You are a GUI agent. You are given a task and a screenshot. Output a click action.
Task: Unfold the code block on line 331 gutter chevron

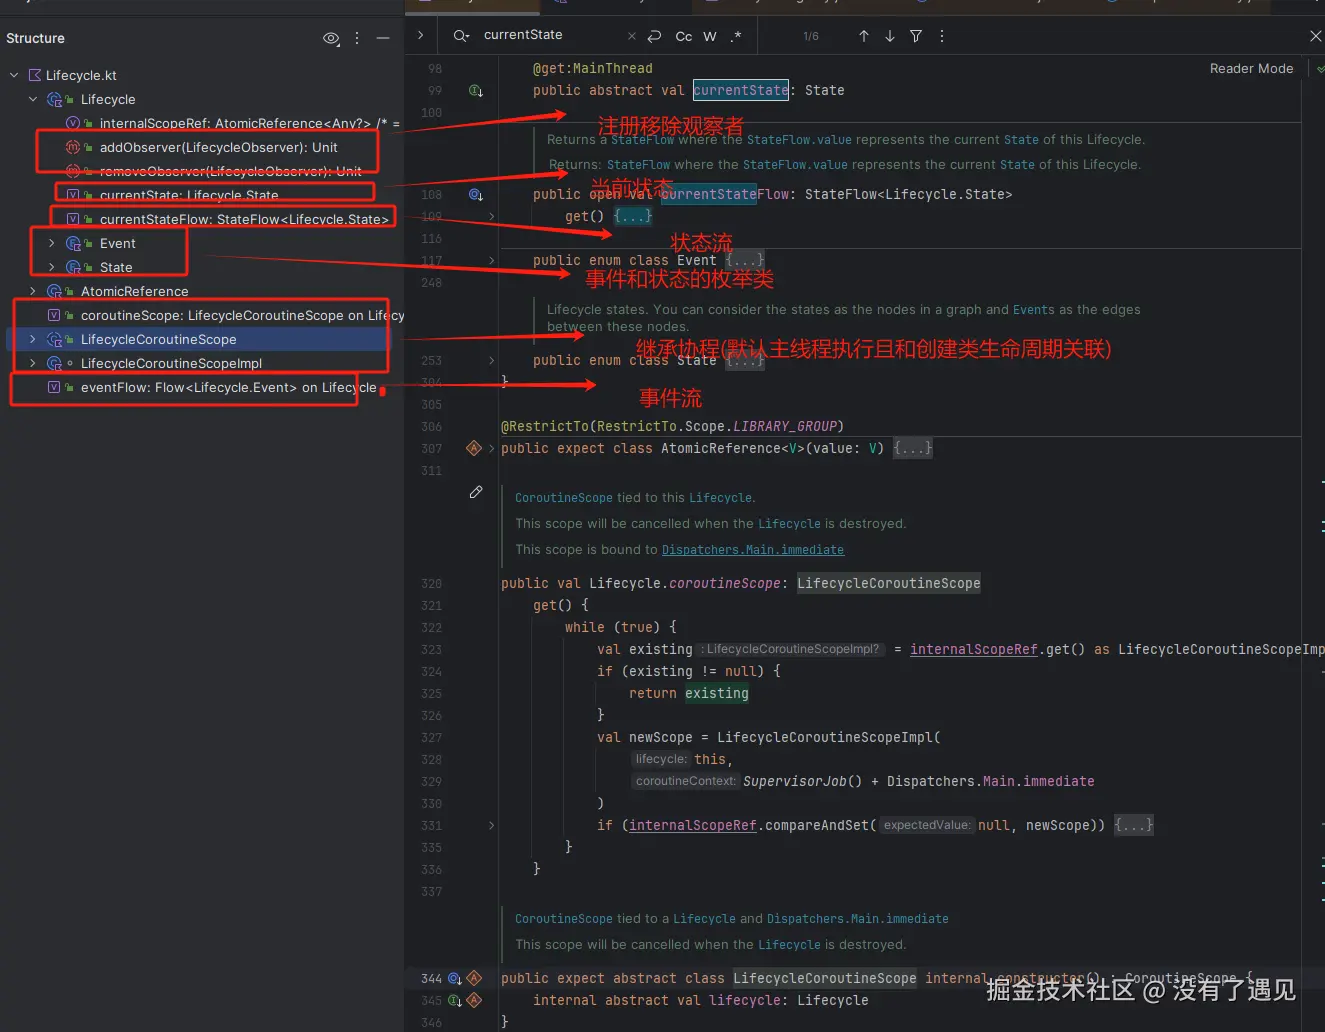pos(491,825)
